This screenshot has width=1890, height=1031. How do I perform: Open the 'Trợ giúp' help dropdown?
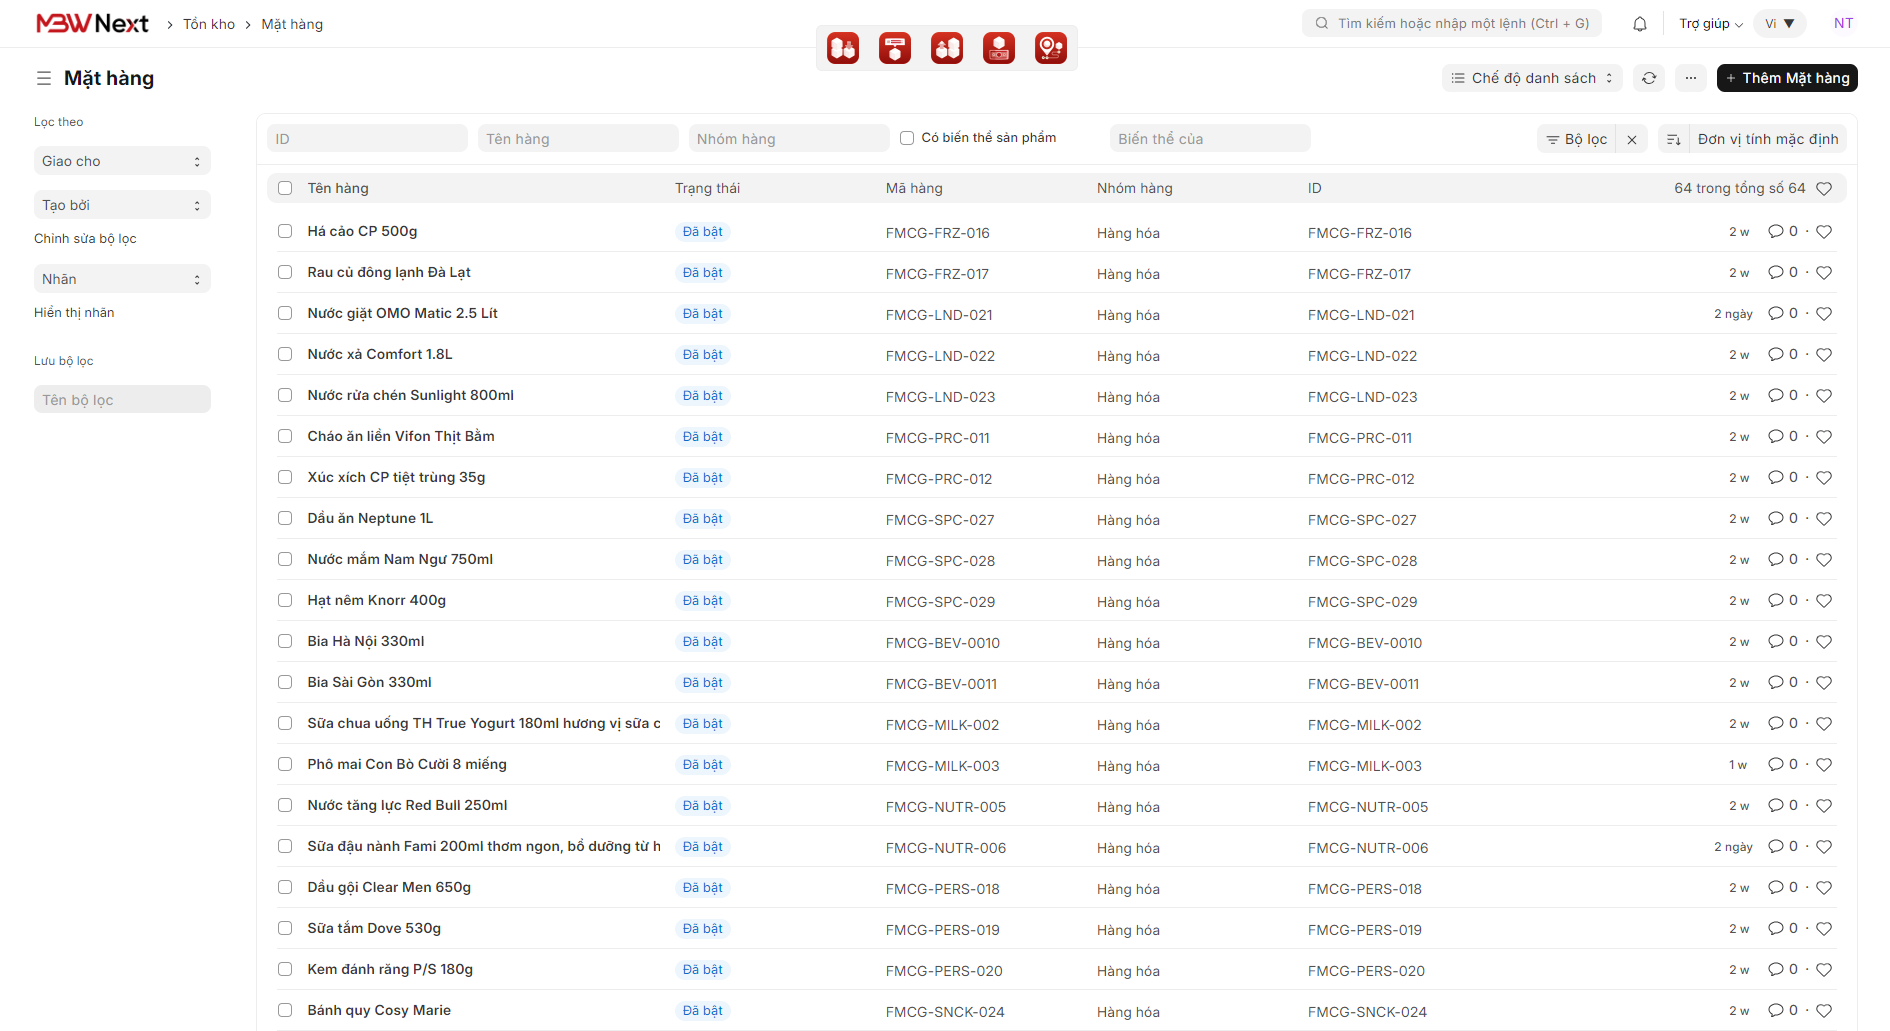(x=1710, y=24)
